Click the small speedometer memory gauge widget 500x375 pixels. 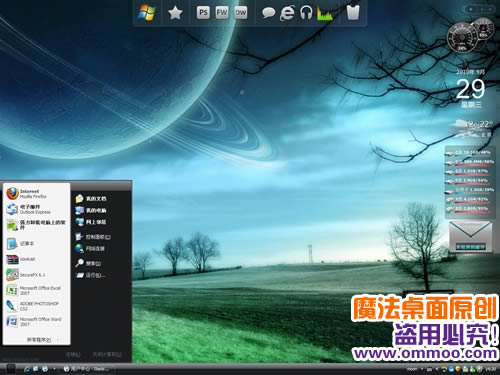[483, 29]
